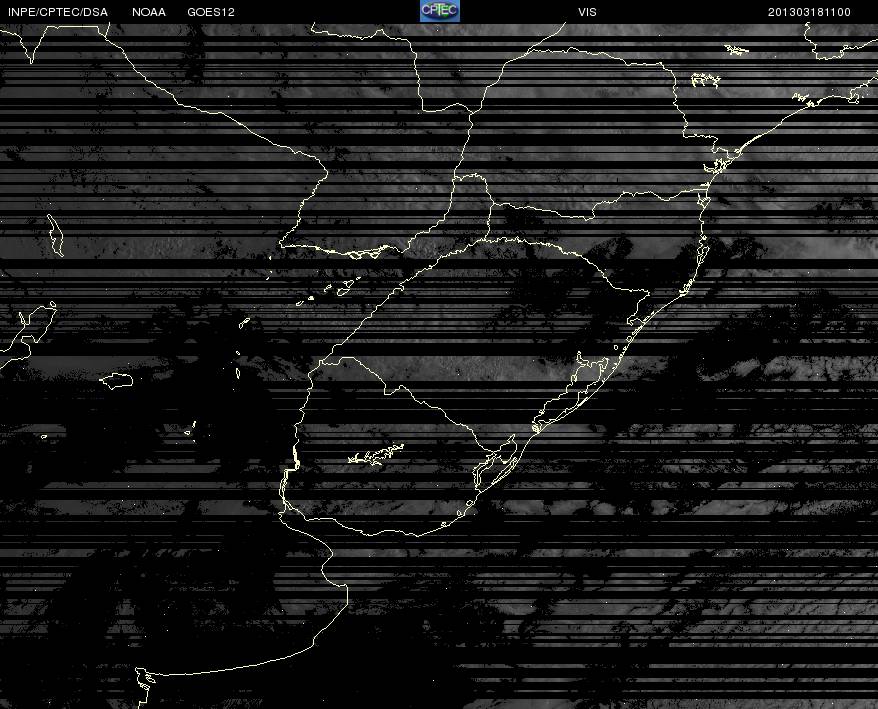Click the NOAA label in the header

(x=149, y=12)
